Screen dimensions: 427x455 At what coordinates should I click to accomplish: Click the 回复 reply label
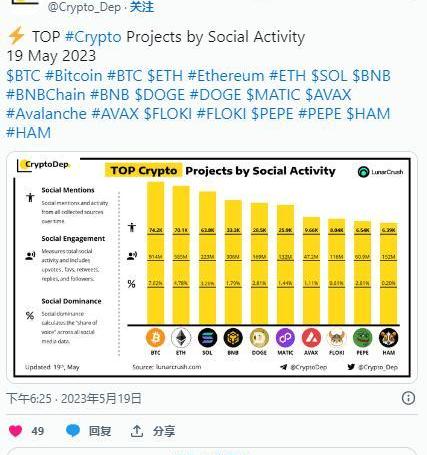pos(100,431)
